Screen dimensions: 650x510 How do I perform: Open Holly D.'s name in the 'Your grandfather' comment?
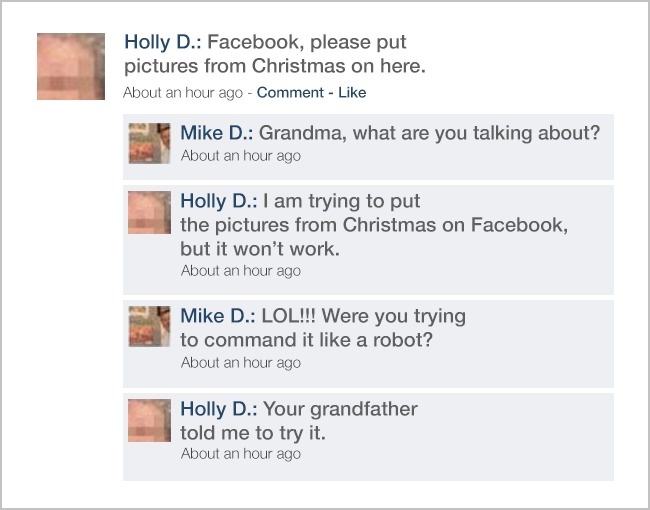(219, 409)
